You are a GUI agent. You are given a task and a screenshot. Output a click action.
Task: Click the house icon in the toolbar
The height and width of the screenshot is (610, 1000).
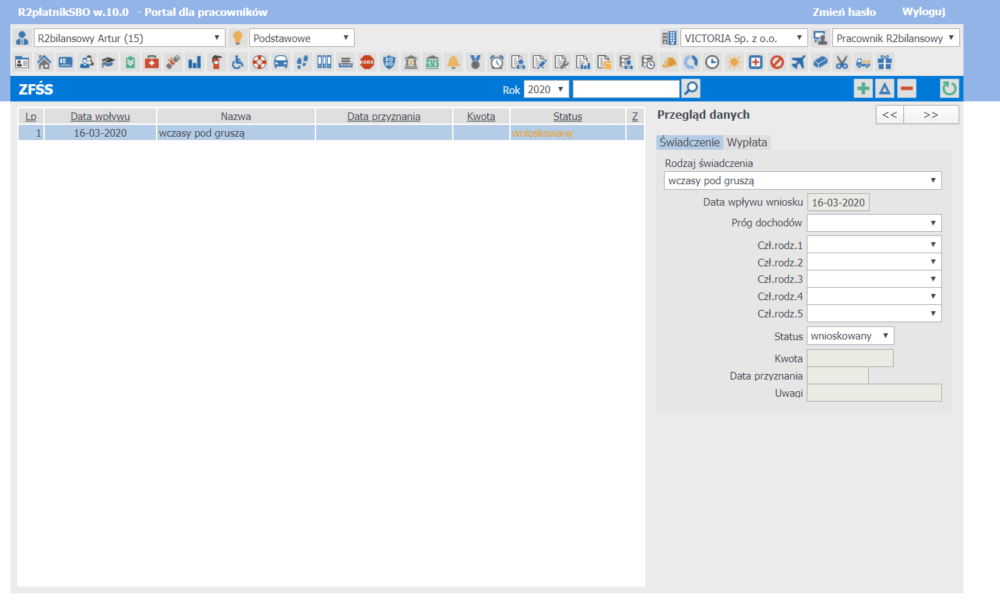[43, 62]
